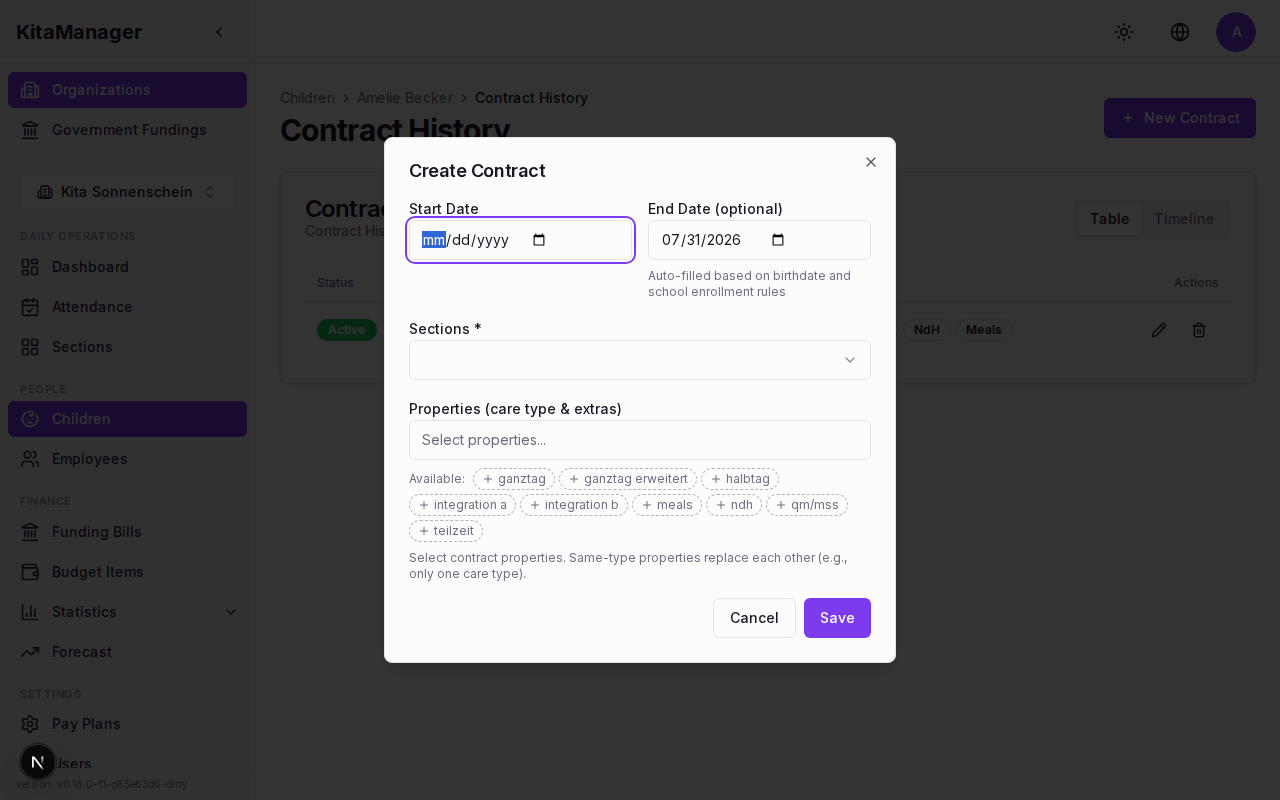
Task: Open the Forecast section
Action: pos(81,652)
